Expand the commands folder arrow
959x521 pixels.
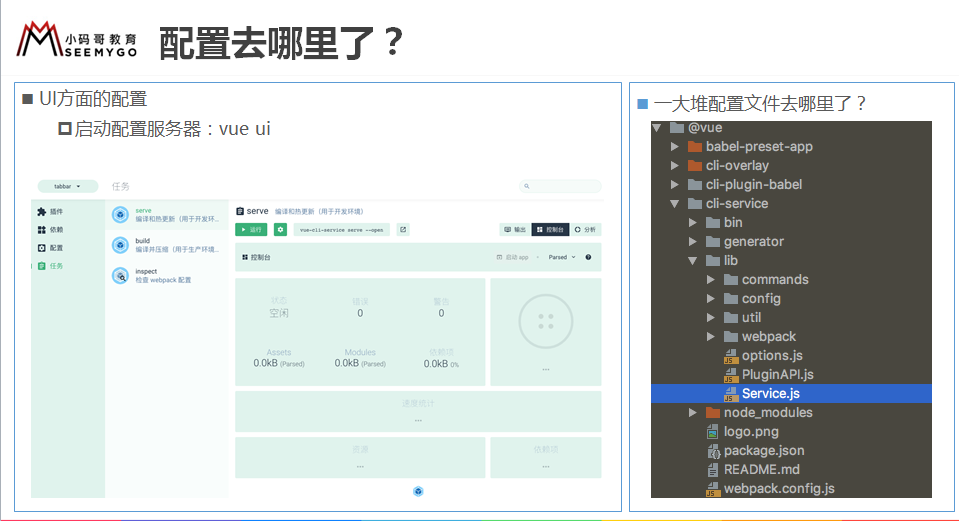tap(710, 279)
